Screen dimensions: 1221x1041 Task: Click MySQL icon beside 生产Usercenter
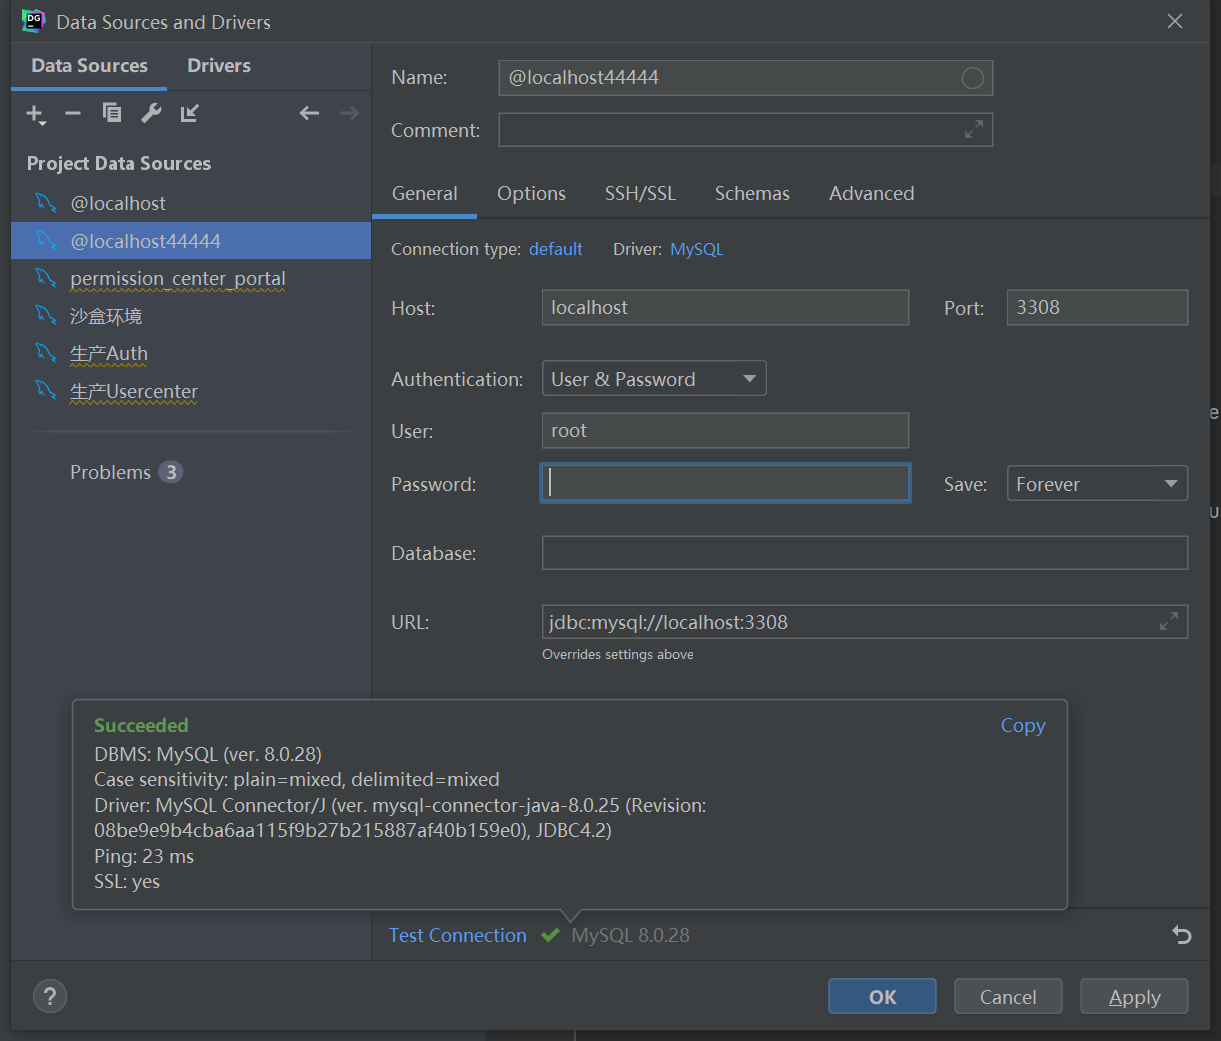tap(46, 391)
